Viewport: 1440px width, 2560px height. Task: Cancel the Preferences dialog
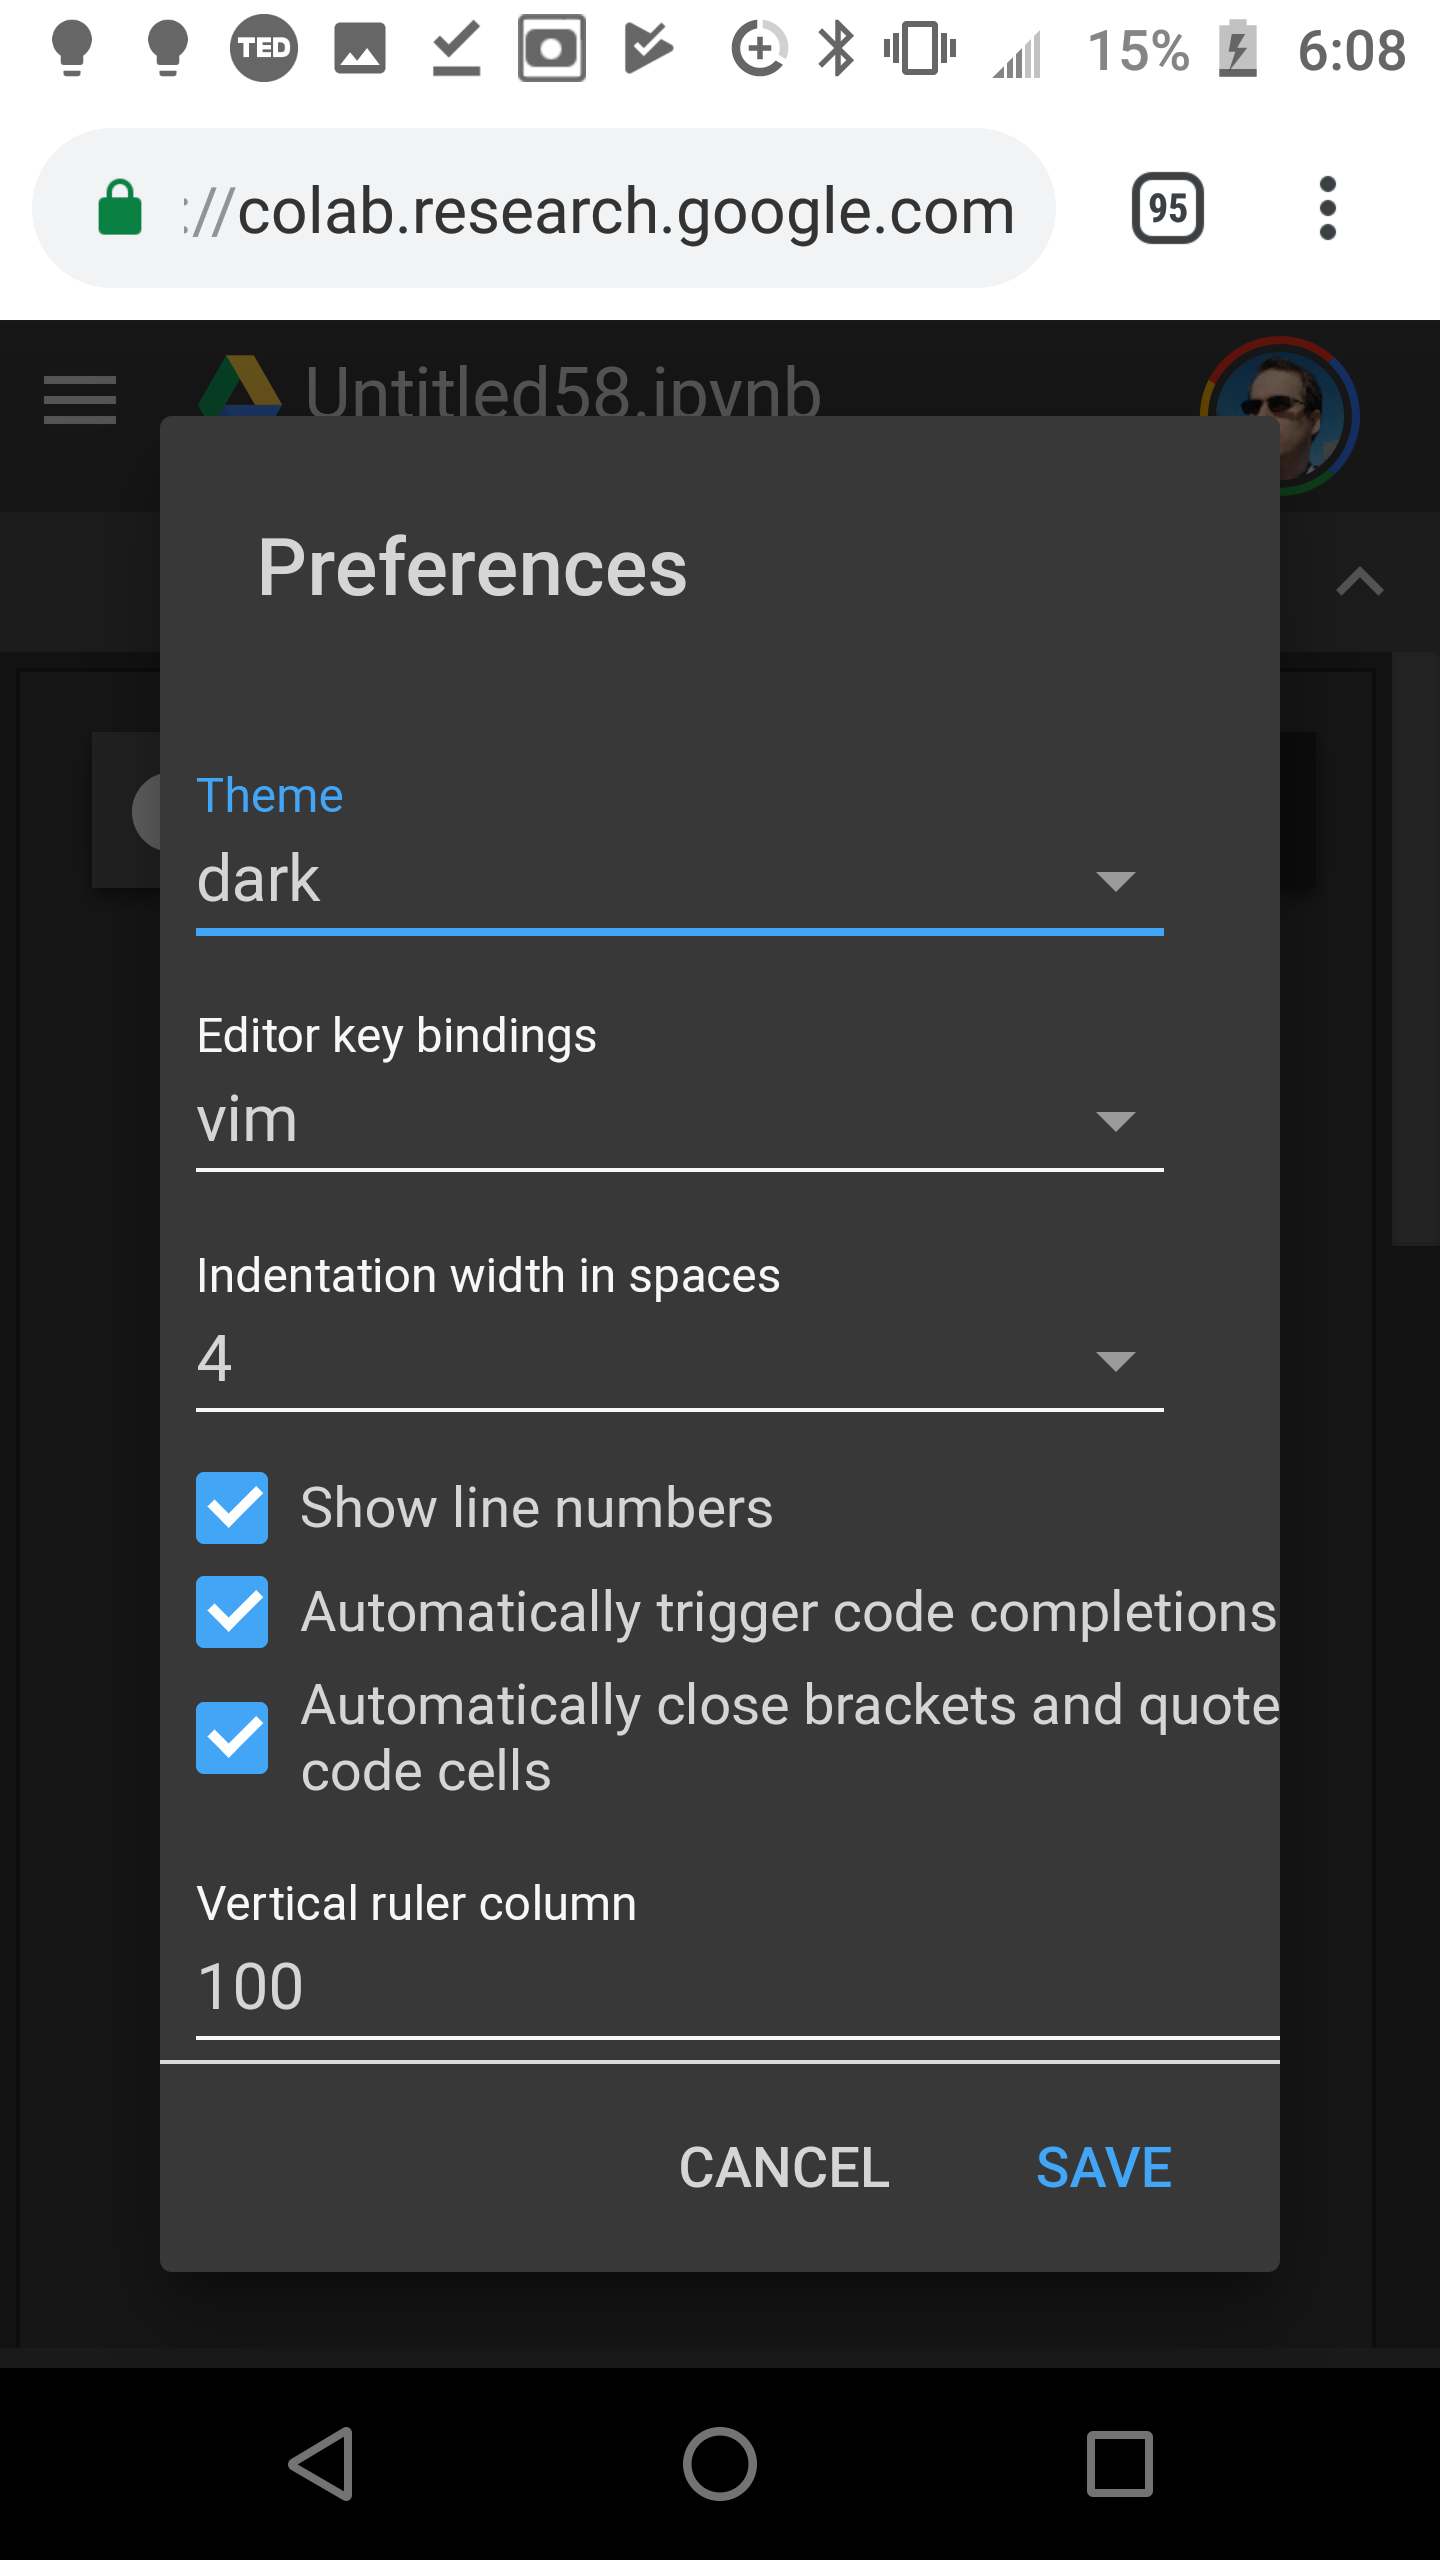(783, 2167)
